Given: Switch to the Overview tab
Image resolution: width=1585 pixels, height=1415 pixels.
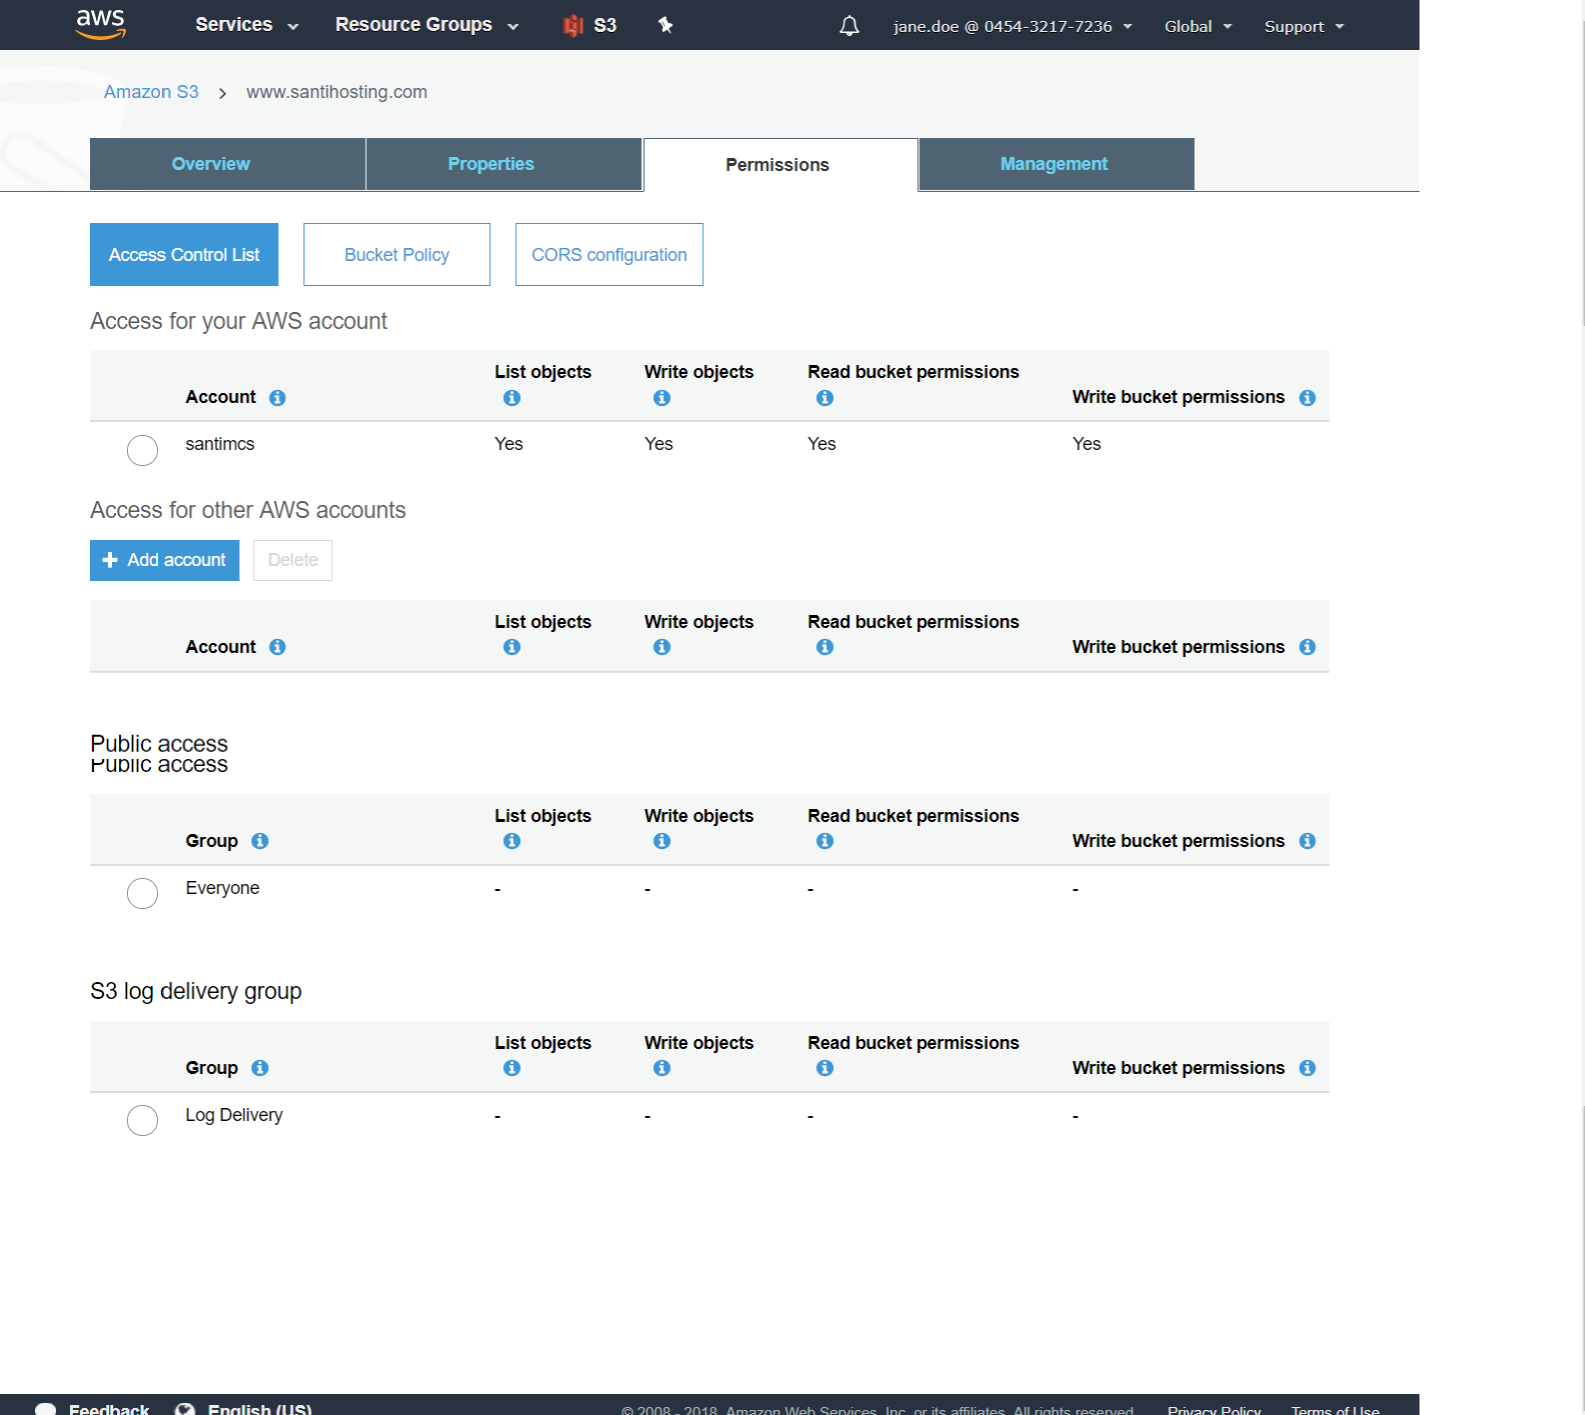Looking at the screenshot, I should click(x=227, y=164).
